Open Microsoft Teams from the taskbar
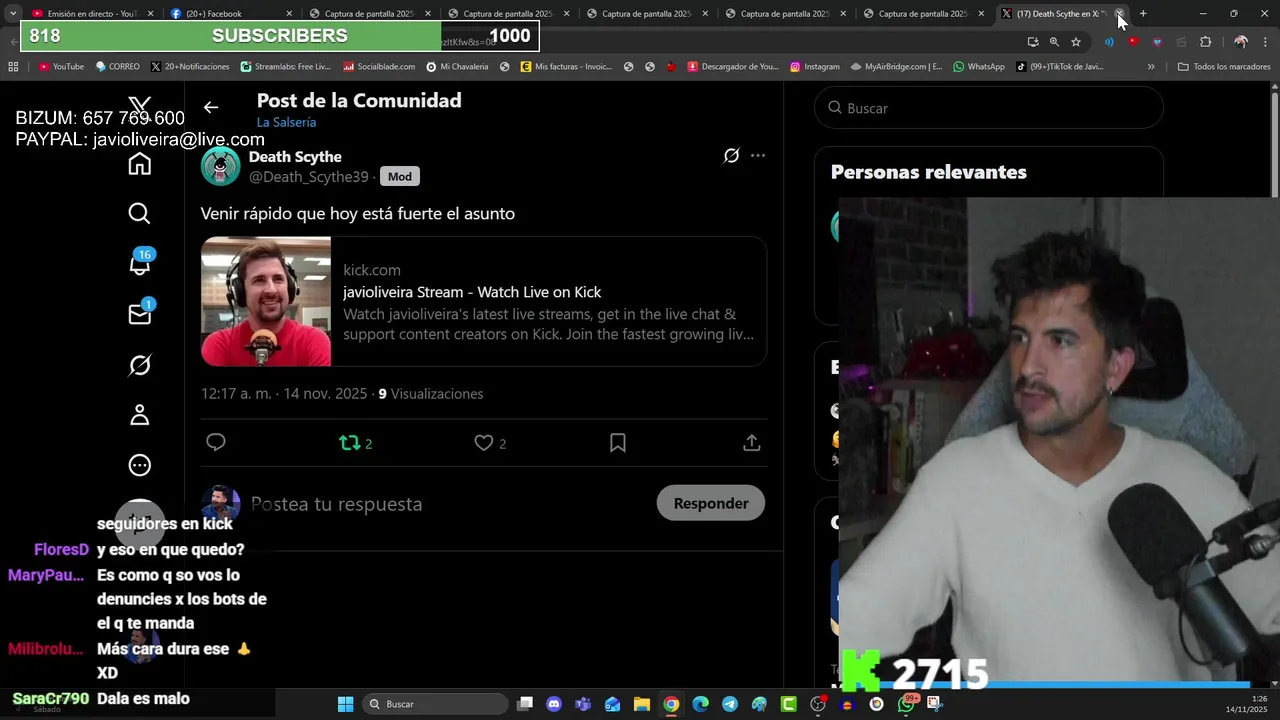Image resolution: width=1280 pixels, height=720 pixels. [583, 704]
